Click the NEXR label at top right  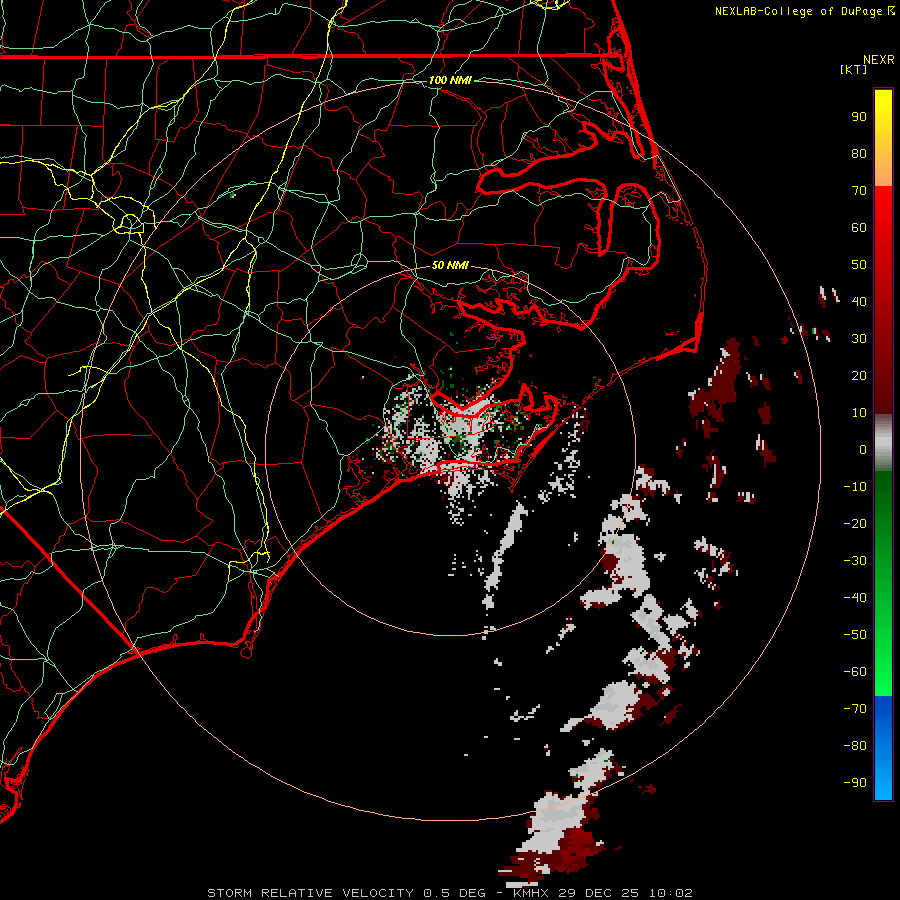879,60
